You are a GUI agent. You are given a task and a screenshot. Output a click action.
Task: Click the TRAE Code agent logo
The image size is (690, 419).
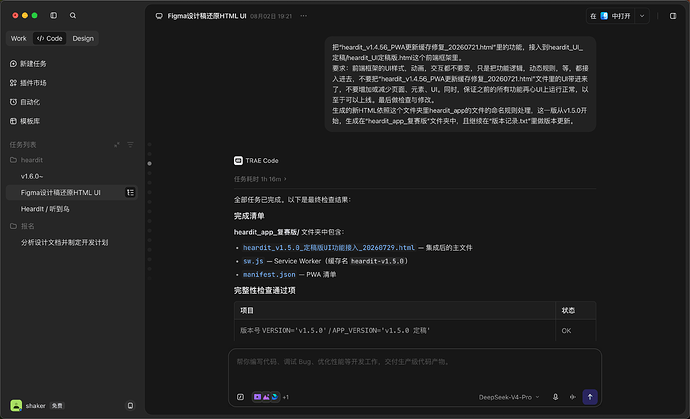(238, 161)
